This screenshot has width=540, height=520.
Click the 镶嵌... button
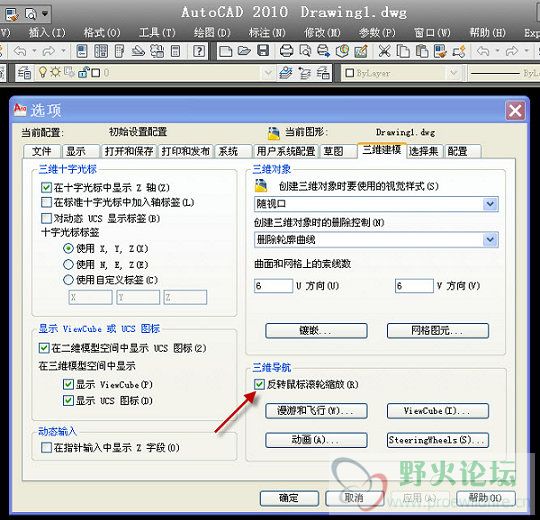pyautogui.click(x=316, y=331)
